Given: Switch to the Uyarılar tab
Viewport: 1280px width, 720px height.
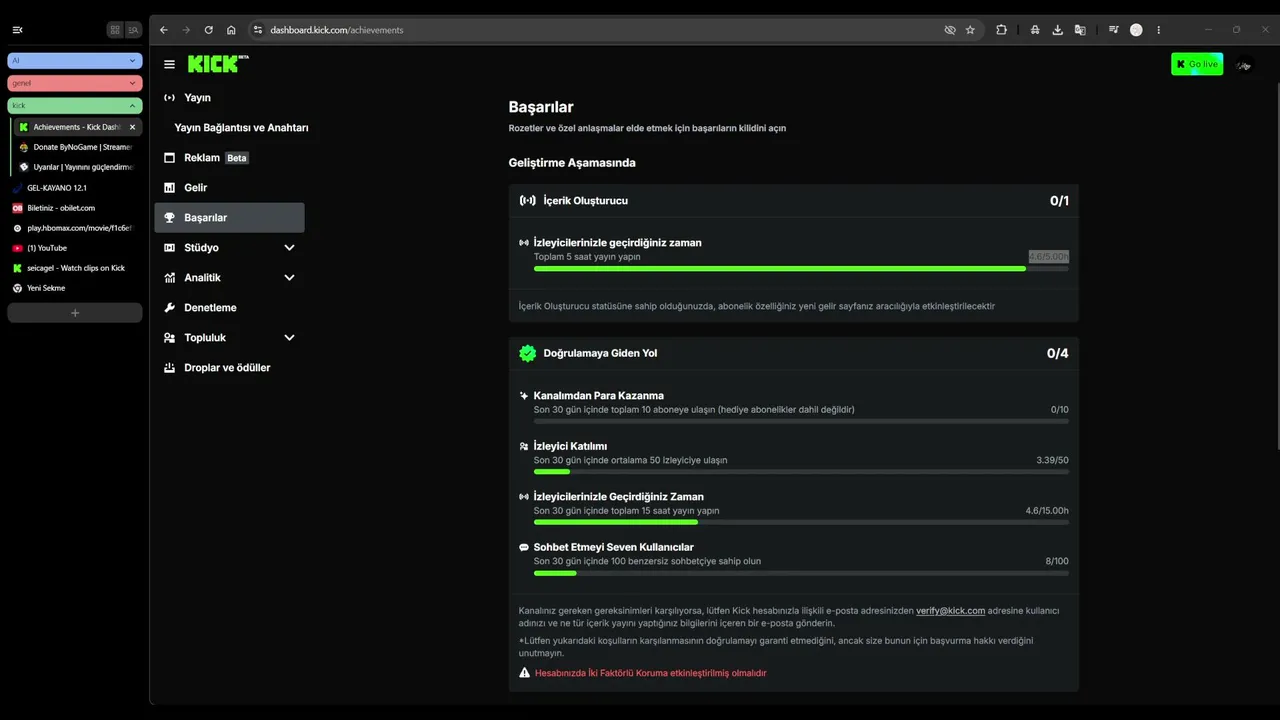Looking at the screenshot, I should point(79,167).
